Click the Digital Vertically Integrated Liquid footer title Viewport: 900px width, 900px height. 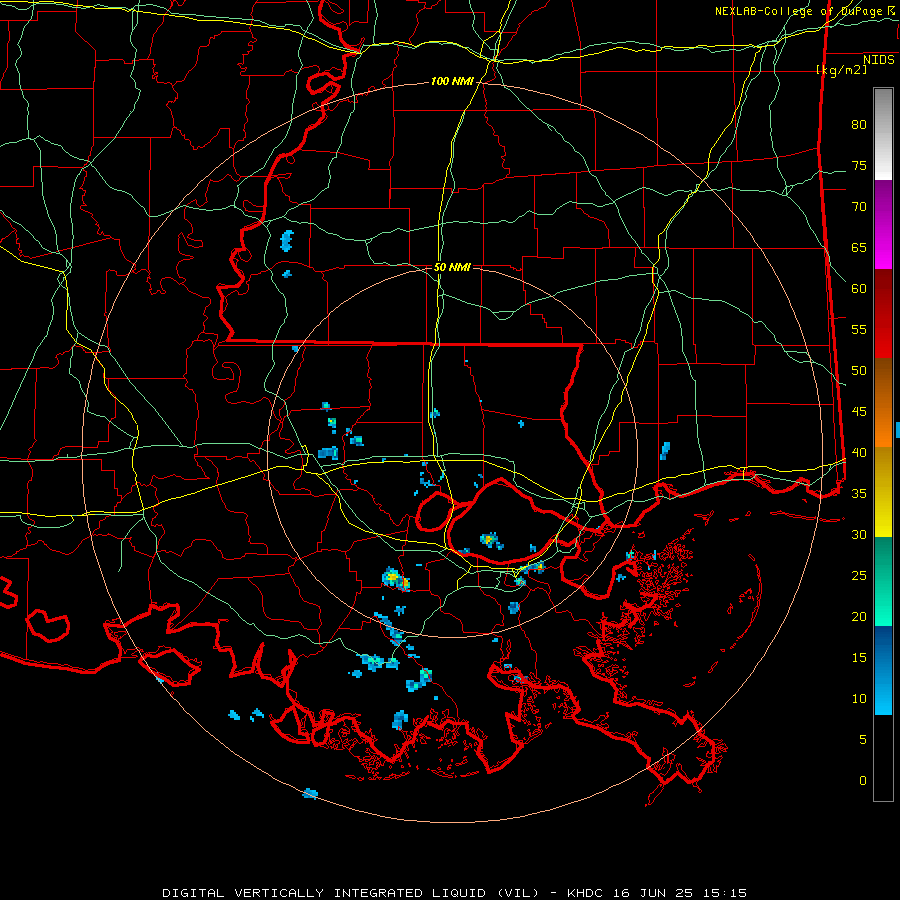[454, 893]
